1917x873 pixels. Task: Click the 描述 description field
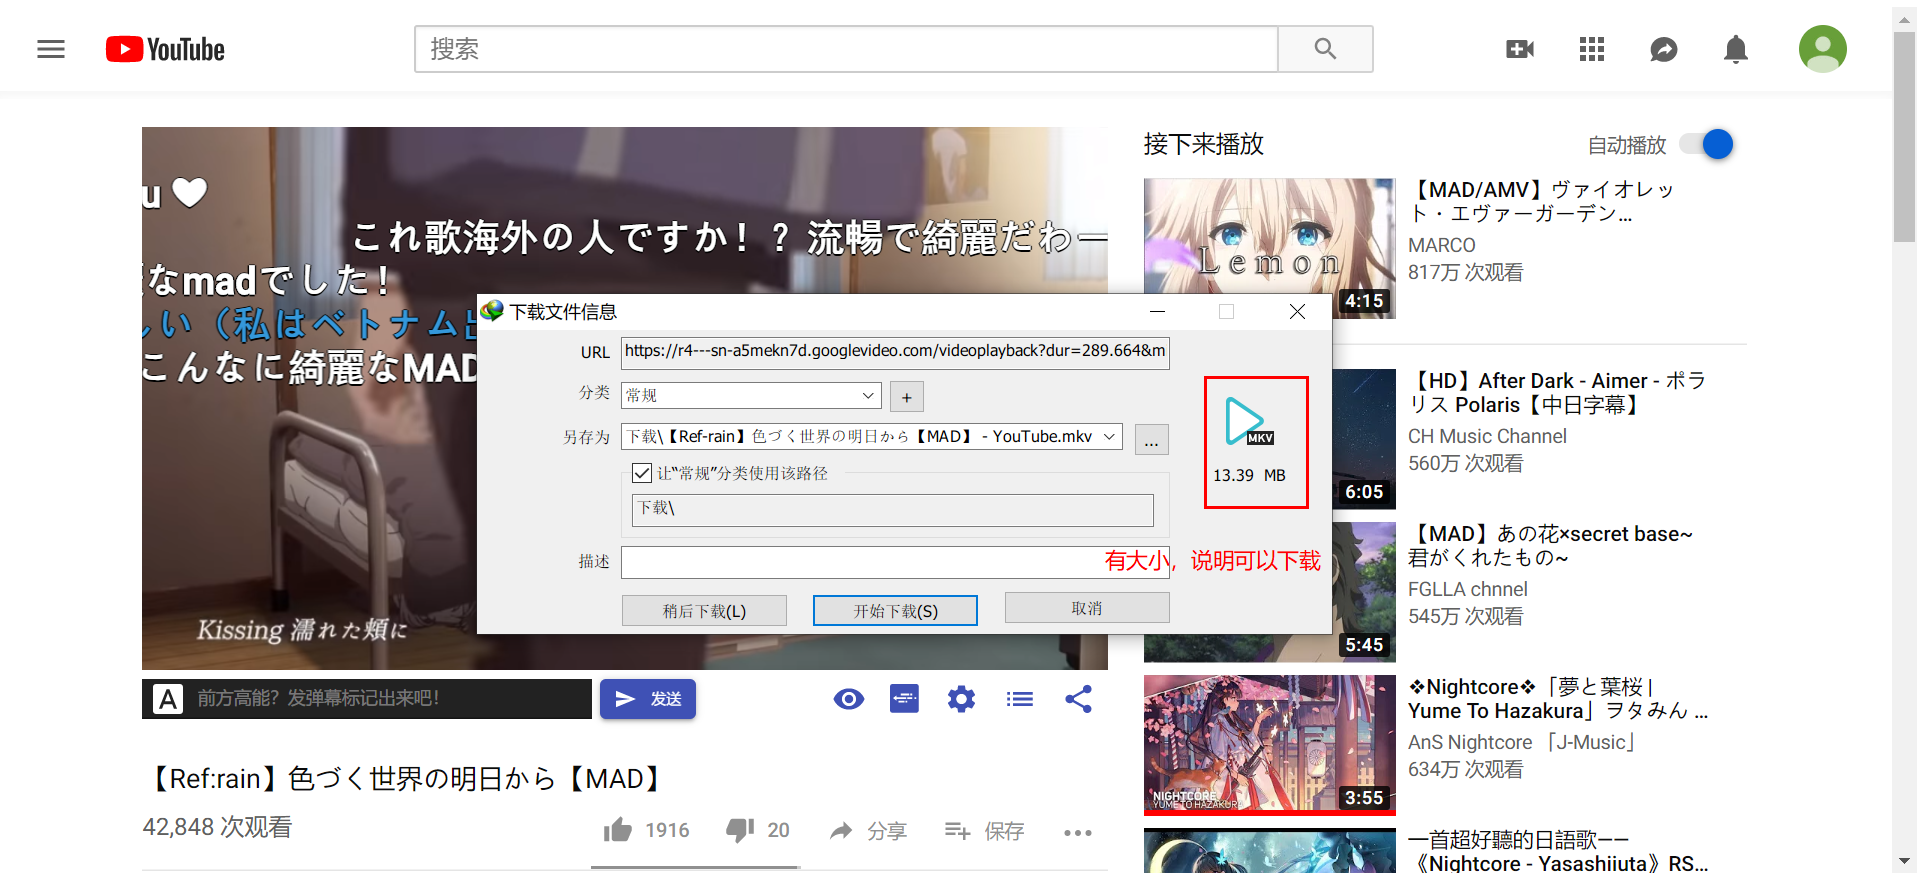point(895,562)
